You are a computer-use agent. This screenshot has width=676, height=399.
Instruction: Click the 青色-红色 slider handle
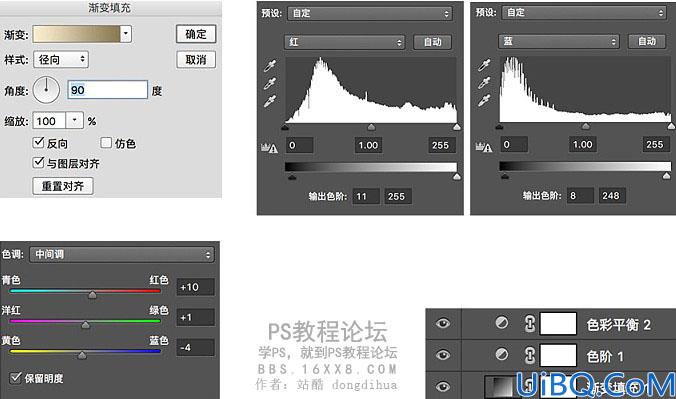tap(92, 295)
